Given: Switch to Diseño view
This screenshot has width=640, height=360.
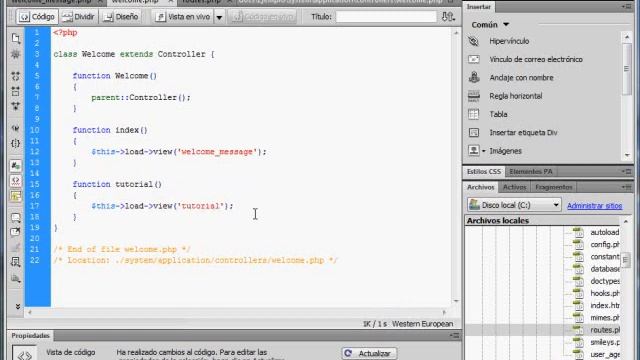Looking at the screenshot, I should coord(121,17).
